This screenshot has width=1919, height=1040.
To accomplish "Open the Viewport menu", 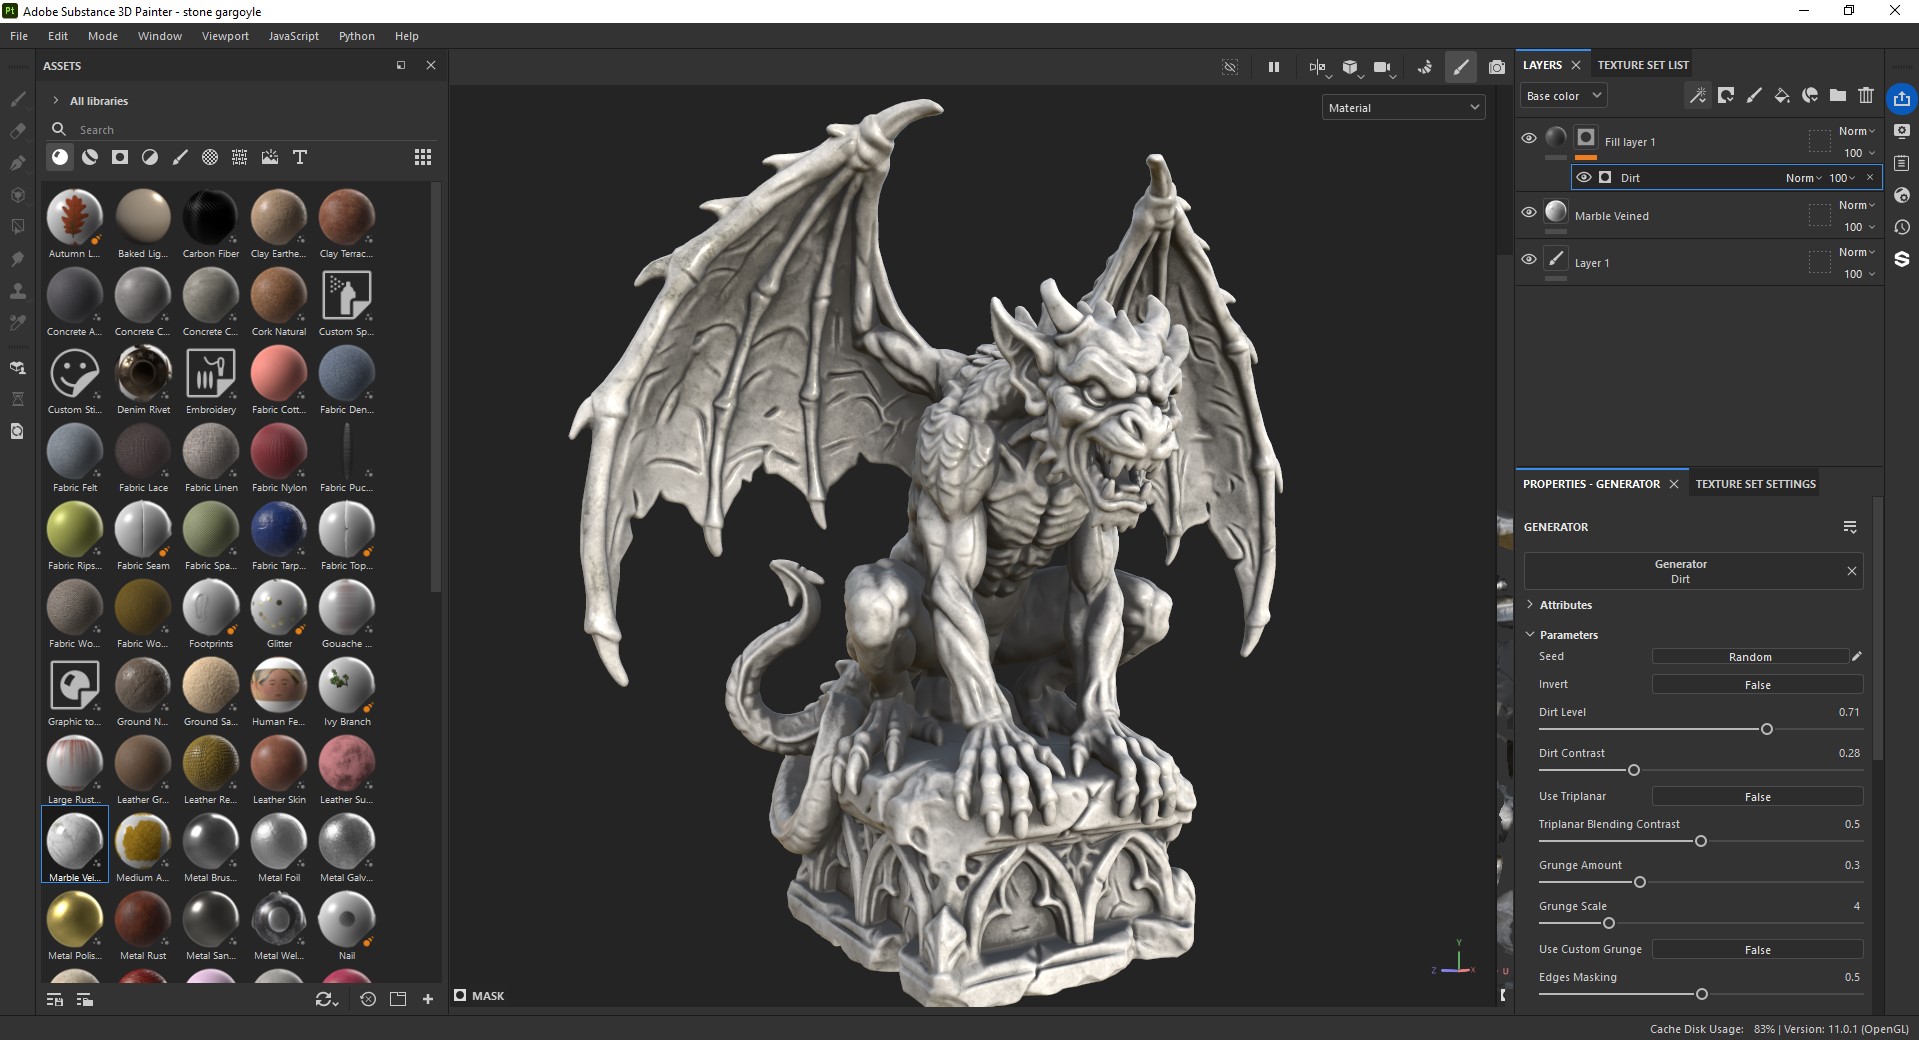I will (225, 36).
